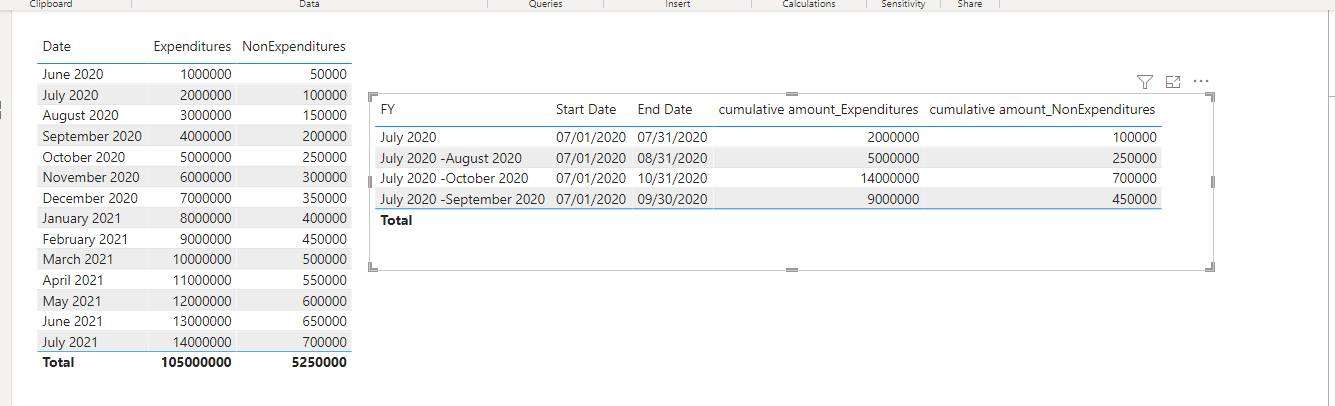Open the filter icon on the FY visual
The image size is (1335, 406).
tap(1146, 81)
